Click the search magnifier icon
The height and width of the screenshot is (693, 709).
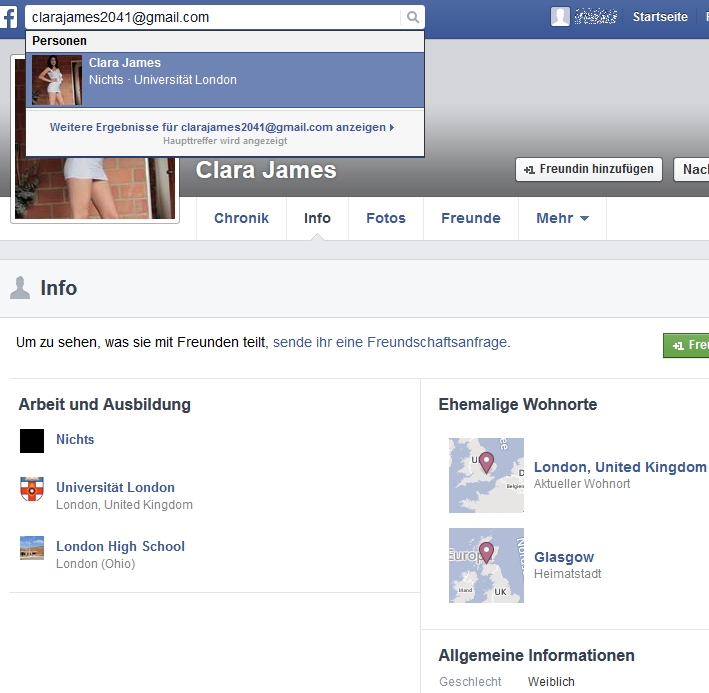pyautogui.click(x=412, y=17)
